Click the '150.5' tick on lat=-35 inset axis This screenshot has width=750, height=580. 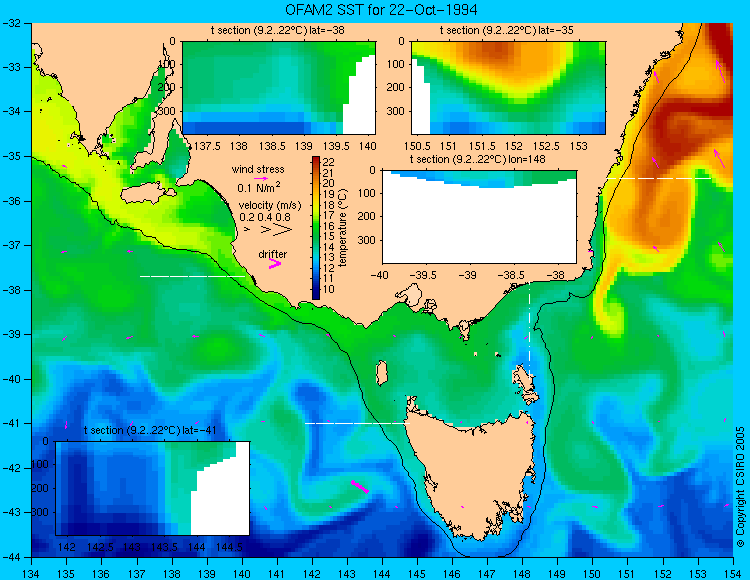click(417, 146)
